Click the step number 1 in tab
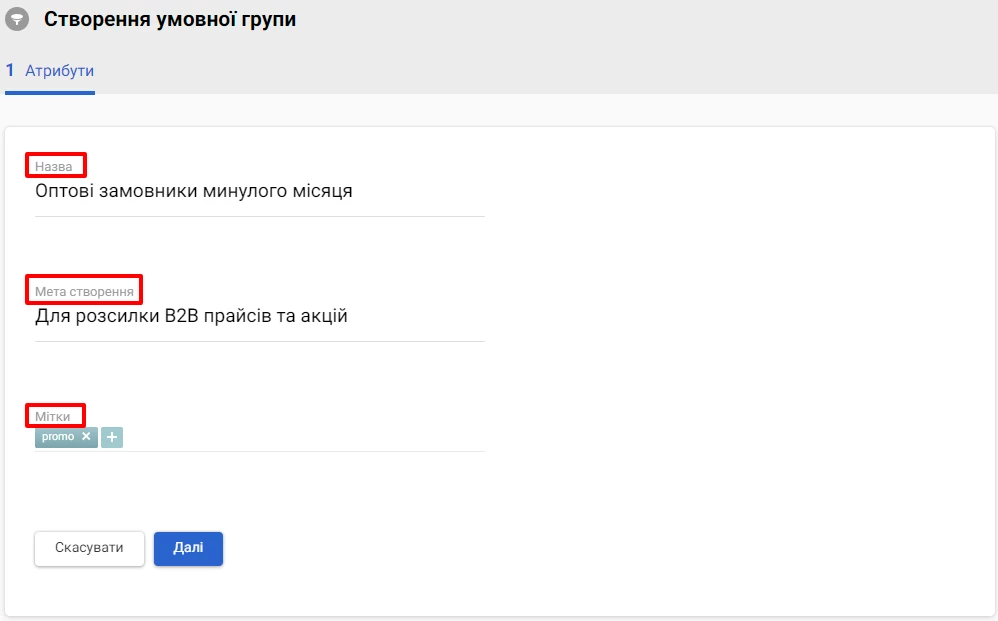 pyautogui.click(x=10, y=70)
